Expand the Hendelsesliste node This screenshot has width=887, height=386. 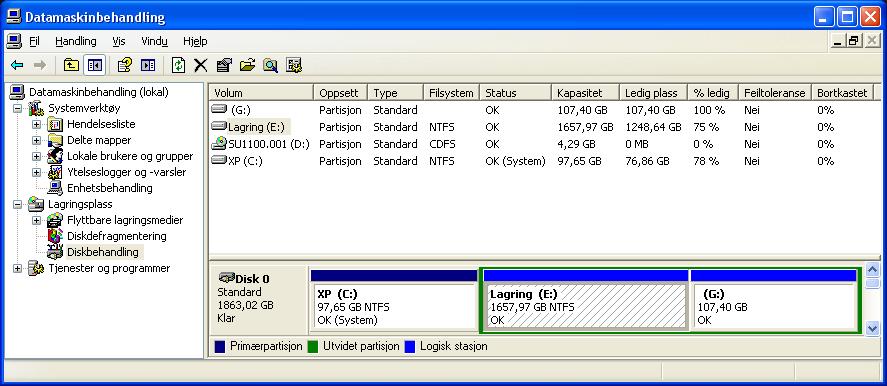37,124
